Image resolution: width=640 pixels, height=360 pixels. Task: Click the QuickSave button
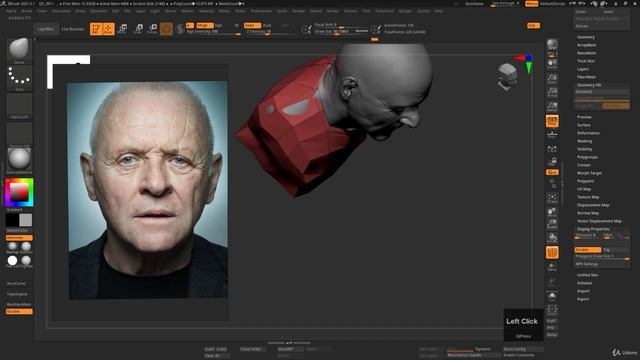point(474,4)
